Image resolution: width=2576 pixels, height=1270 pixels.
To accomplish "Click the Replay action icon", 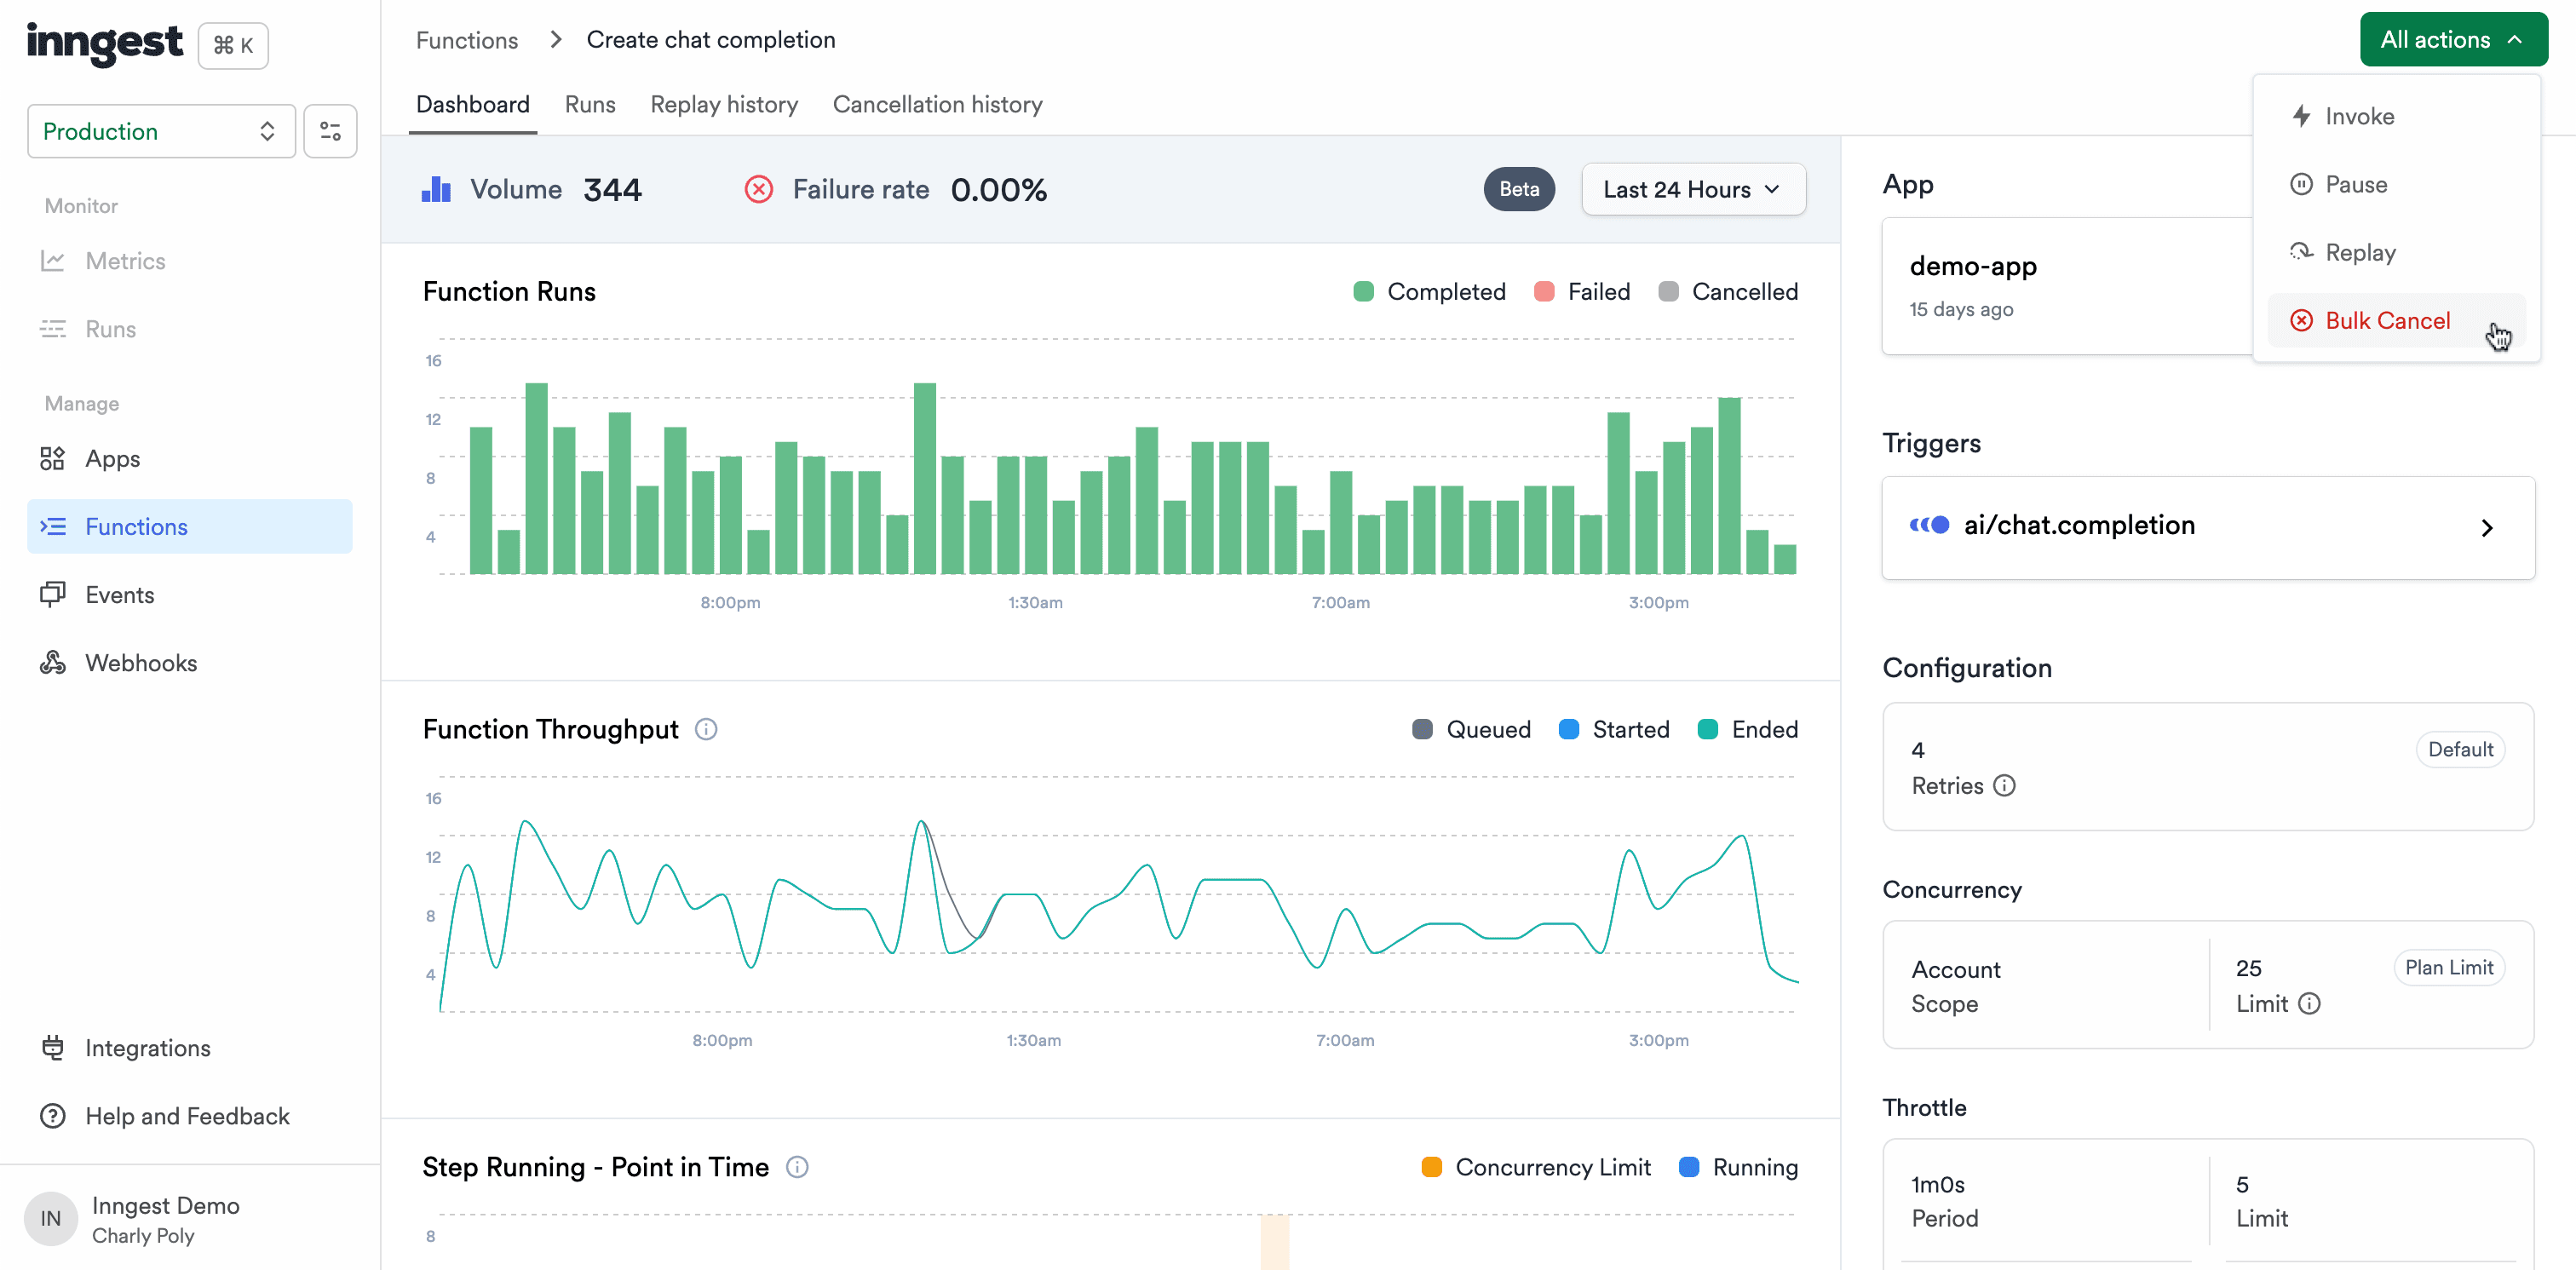I will (2300, 251).
